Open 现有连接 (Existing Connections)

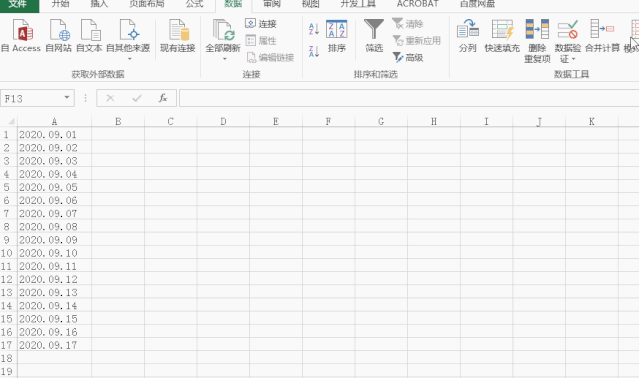[178, 36]
